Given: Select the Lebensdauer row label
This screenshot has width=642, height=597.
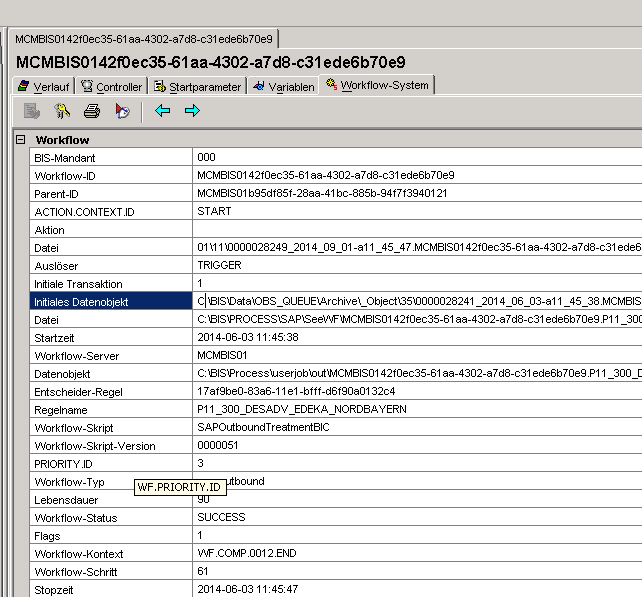Looking at the screenshot, I should (111, 500).
